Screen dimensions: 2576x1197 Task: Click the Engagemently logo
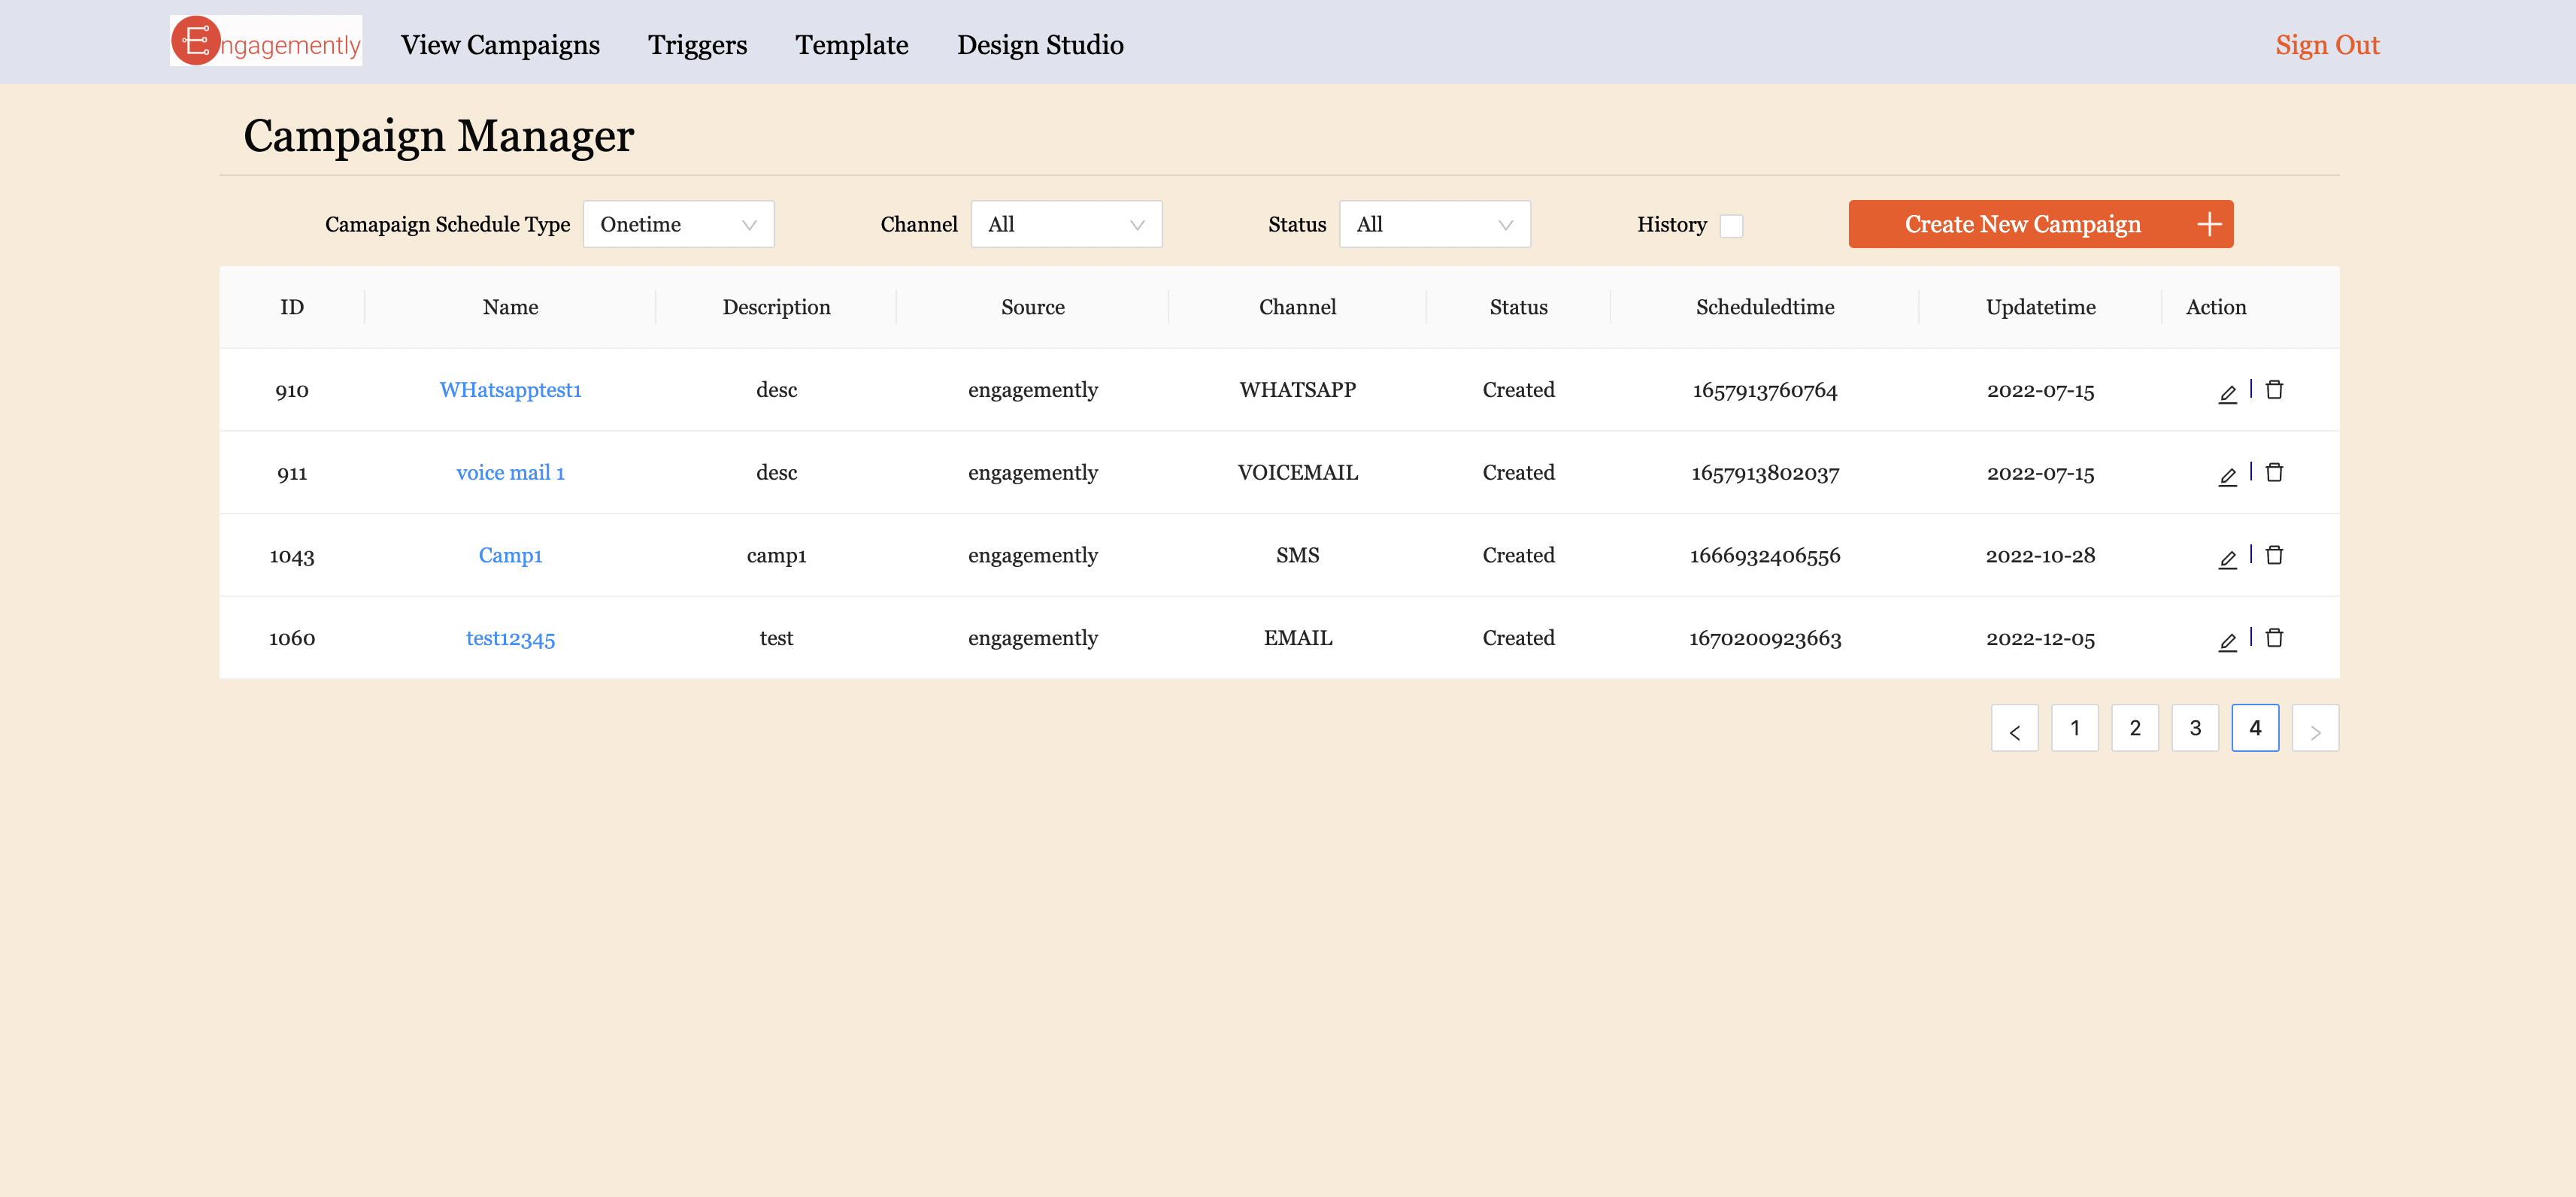coord(266,41)
